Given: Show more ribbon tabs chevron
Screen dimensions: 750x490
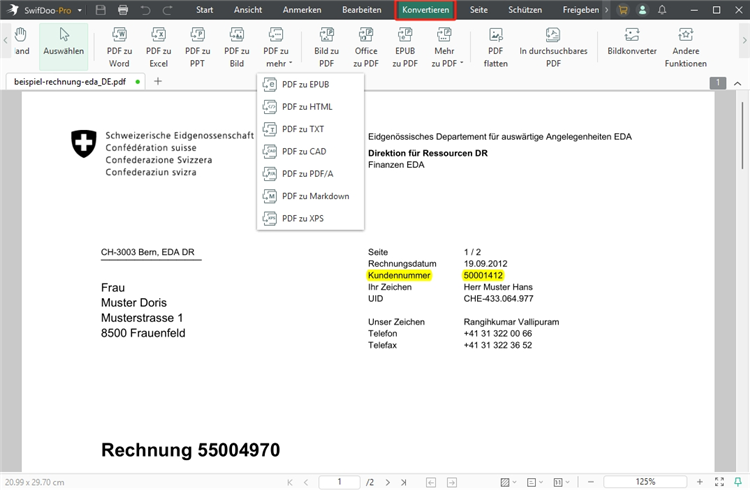Looking at the screenshot, I should (607, 10).
